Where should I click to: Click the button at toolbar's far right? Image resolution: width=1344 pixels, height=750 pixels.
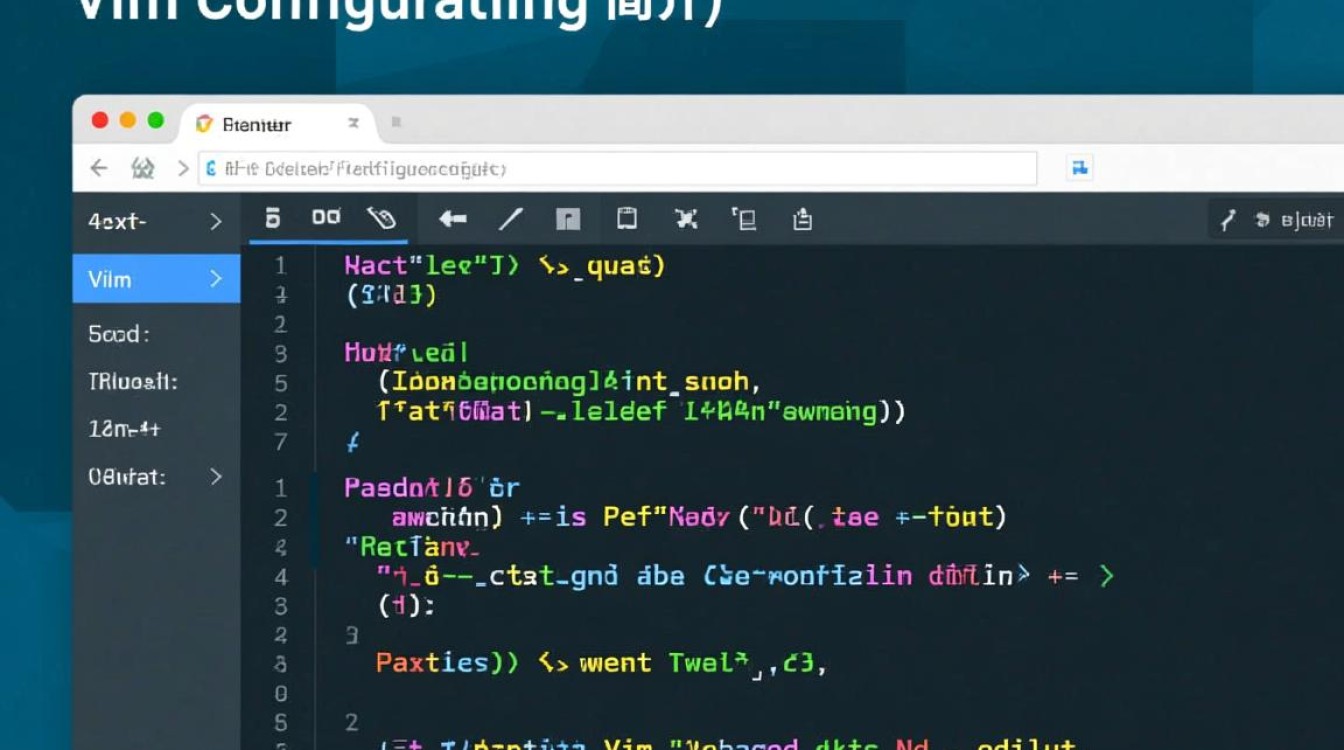1279,219
